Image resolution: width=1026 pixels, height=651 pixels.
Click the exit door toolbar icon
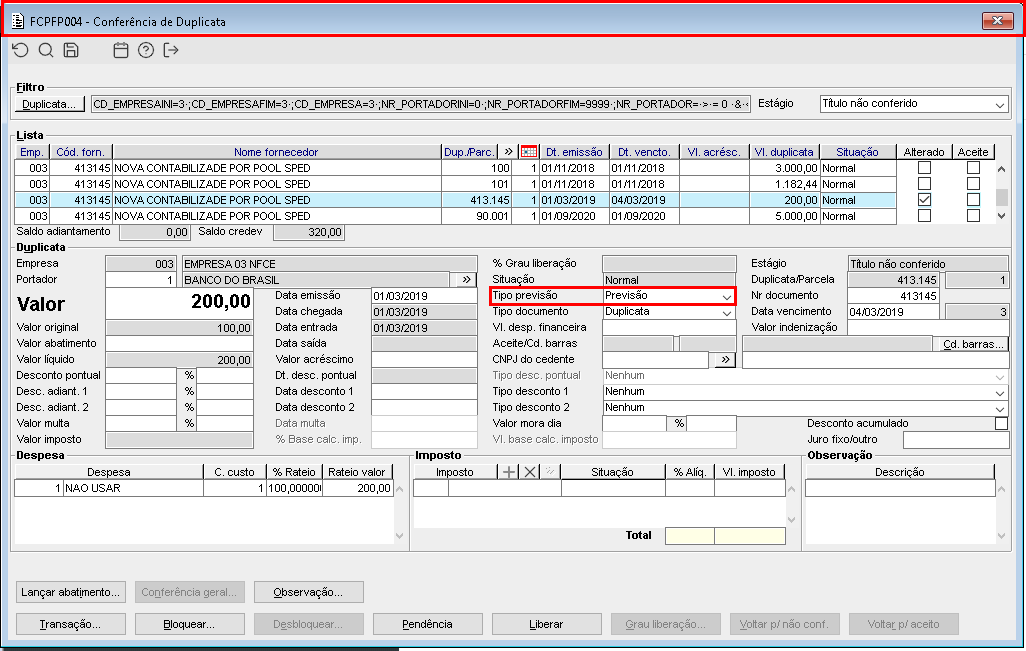click(x=171, y=51)
